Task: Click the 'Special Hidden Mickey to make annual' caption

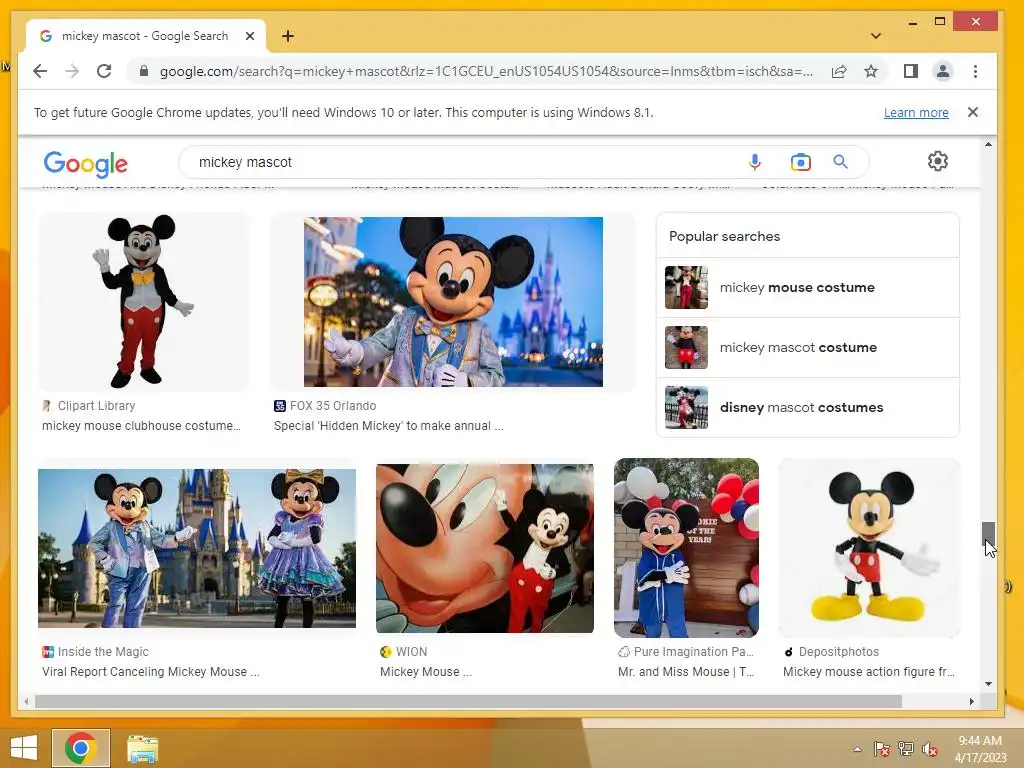Action: (389, 426)
